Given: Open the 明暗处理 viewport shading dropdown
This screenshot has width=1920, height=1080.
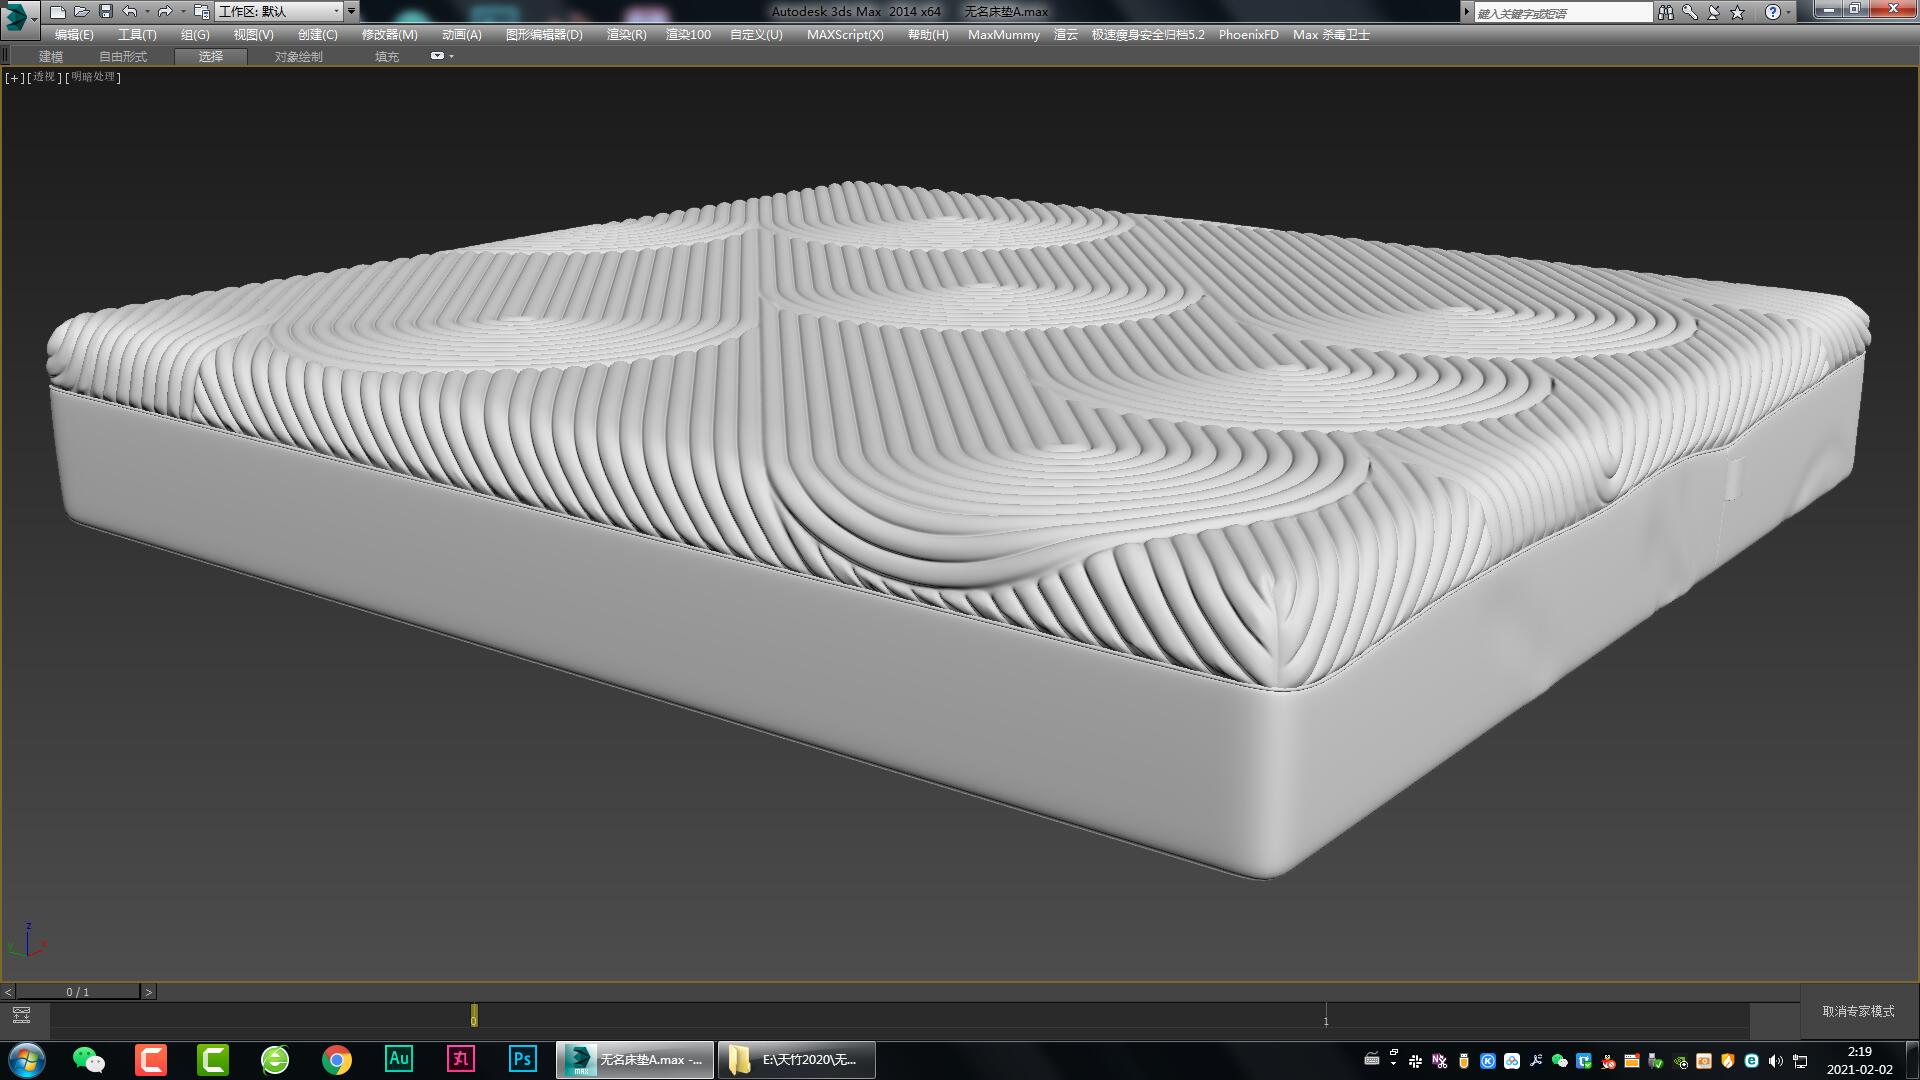Looking at the screenshot, I should [x=95, y=77].
